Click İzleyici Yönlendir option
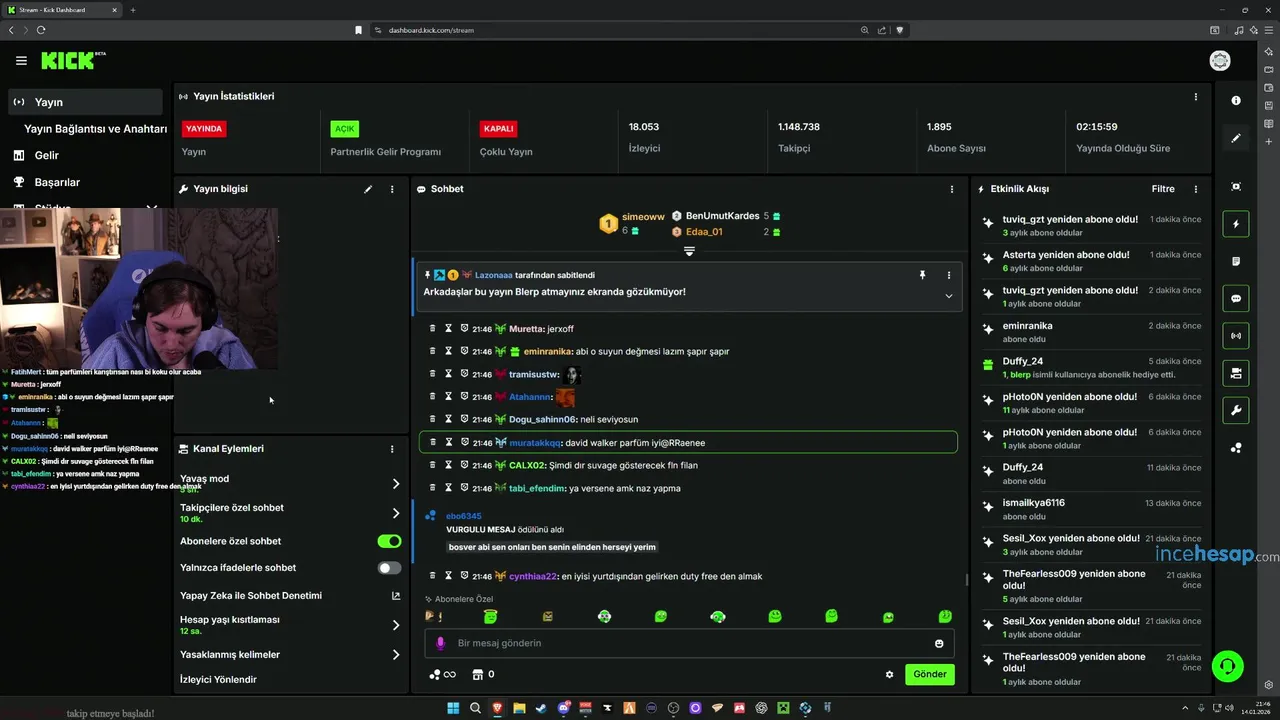 point(218,679)
